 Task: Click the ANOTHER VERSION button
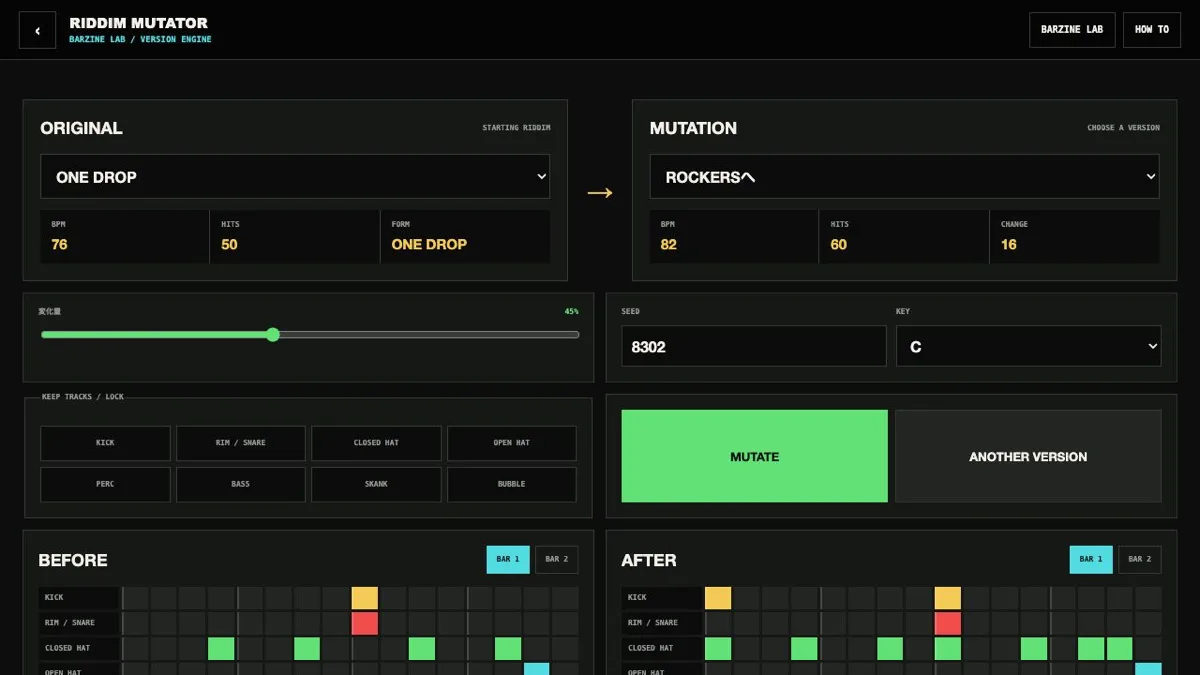(1028, 456)
